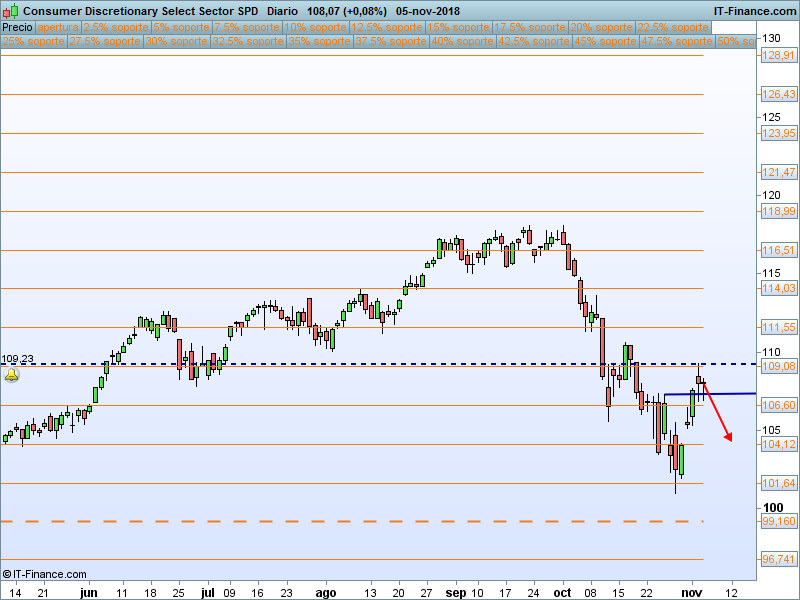Select the Precio indicator label
The height and width of the screenshot is (600, 800).
tap(17, 27)
